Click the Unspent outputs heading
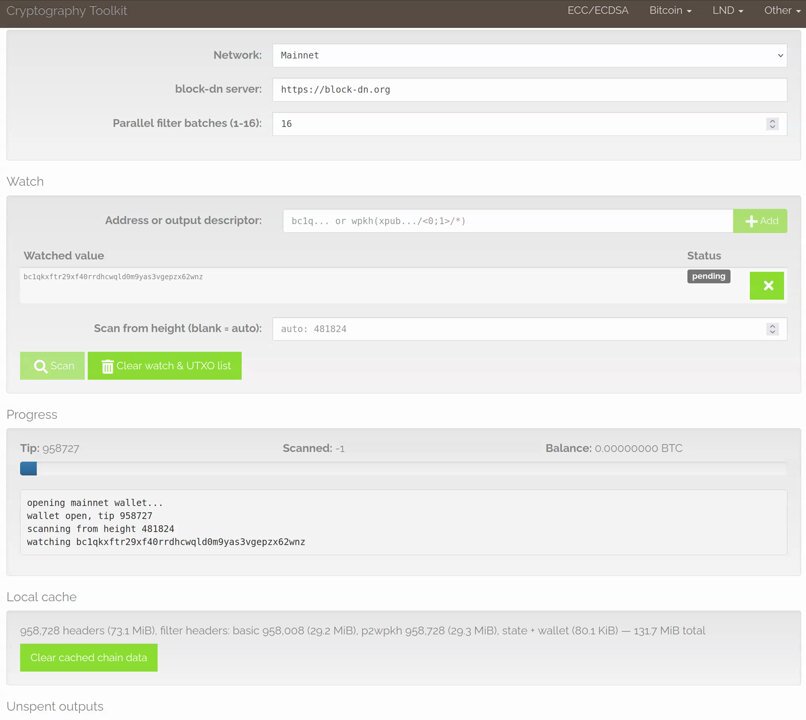The height and width of the screenshot is (720, 806). coord(55,707)
